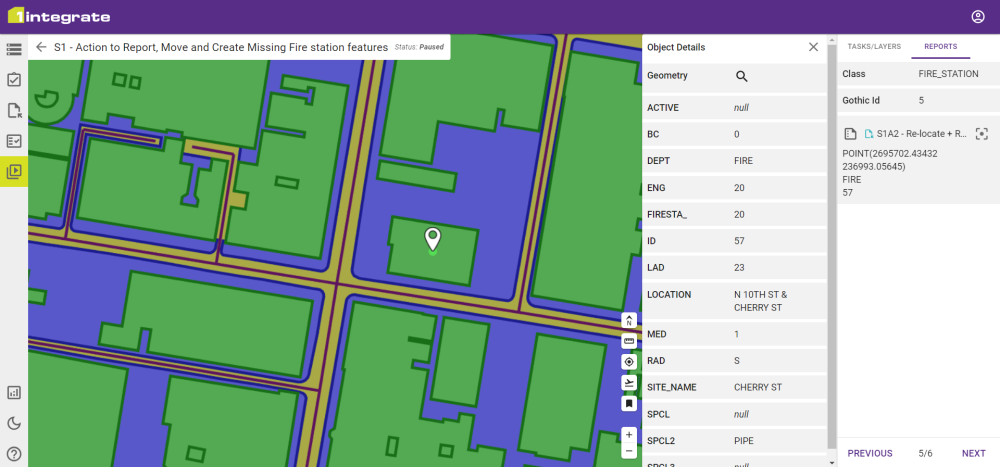Click the 1integrate logo
This screenshot has height=467, width=1000.
(x=59, y=17)
